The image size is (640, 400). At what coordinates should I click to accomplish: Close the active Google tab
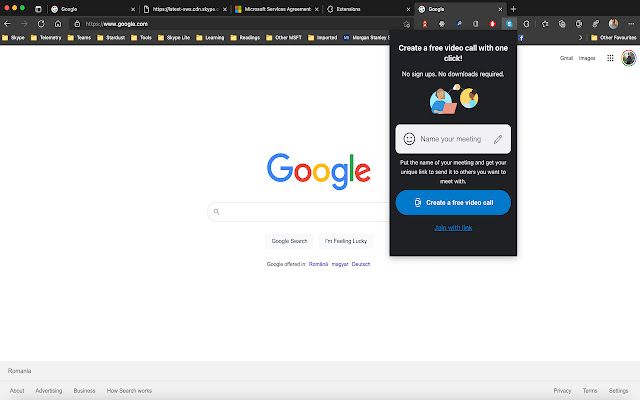click(x=500, y=9)
